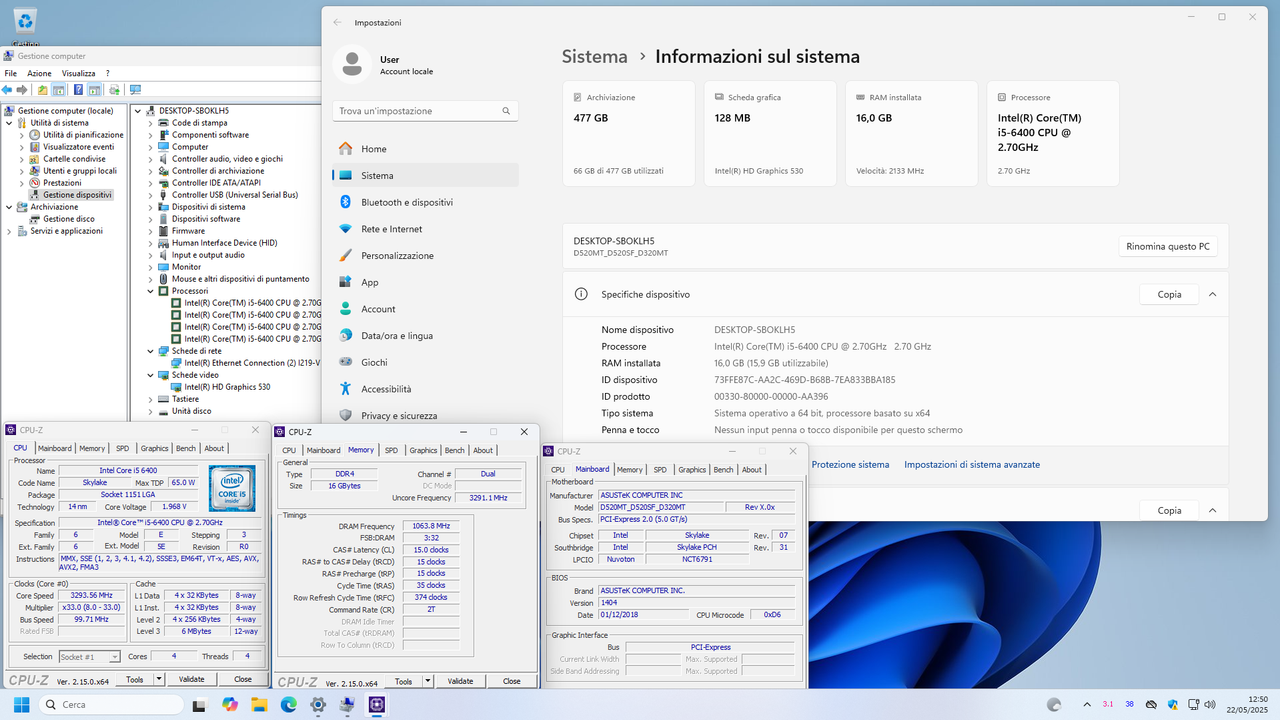Image resolution: width=1280 pixels, height=720 pixels.
Task: Collapse the Utilità di sistema tree node
Action: click(x=9, y=123)
